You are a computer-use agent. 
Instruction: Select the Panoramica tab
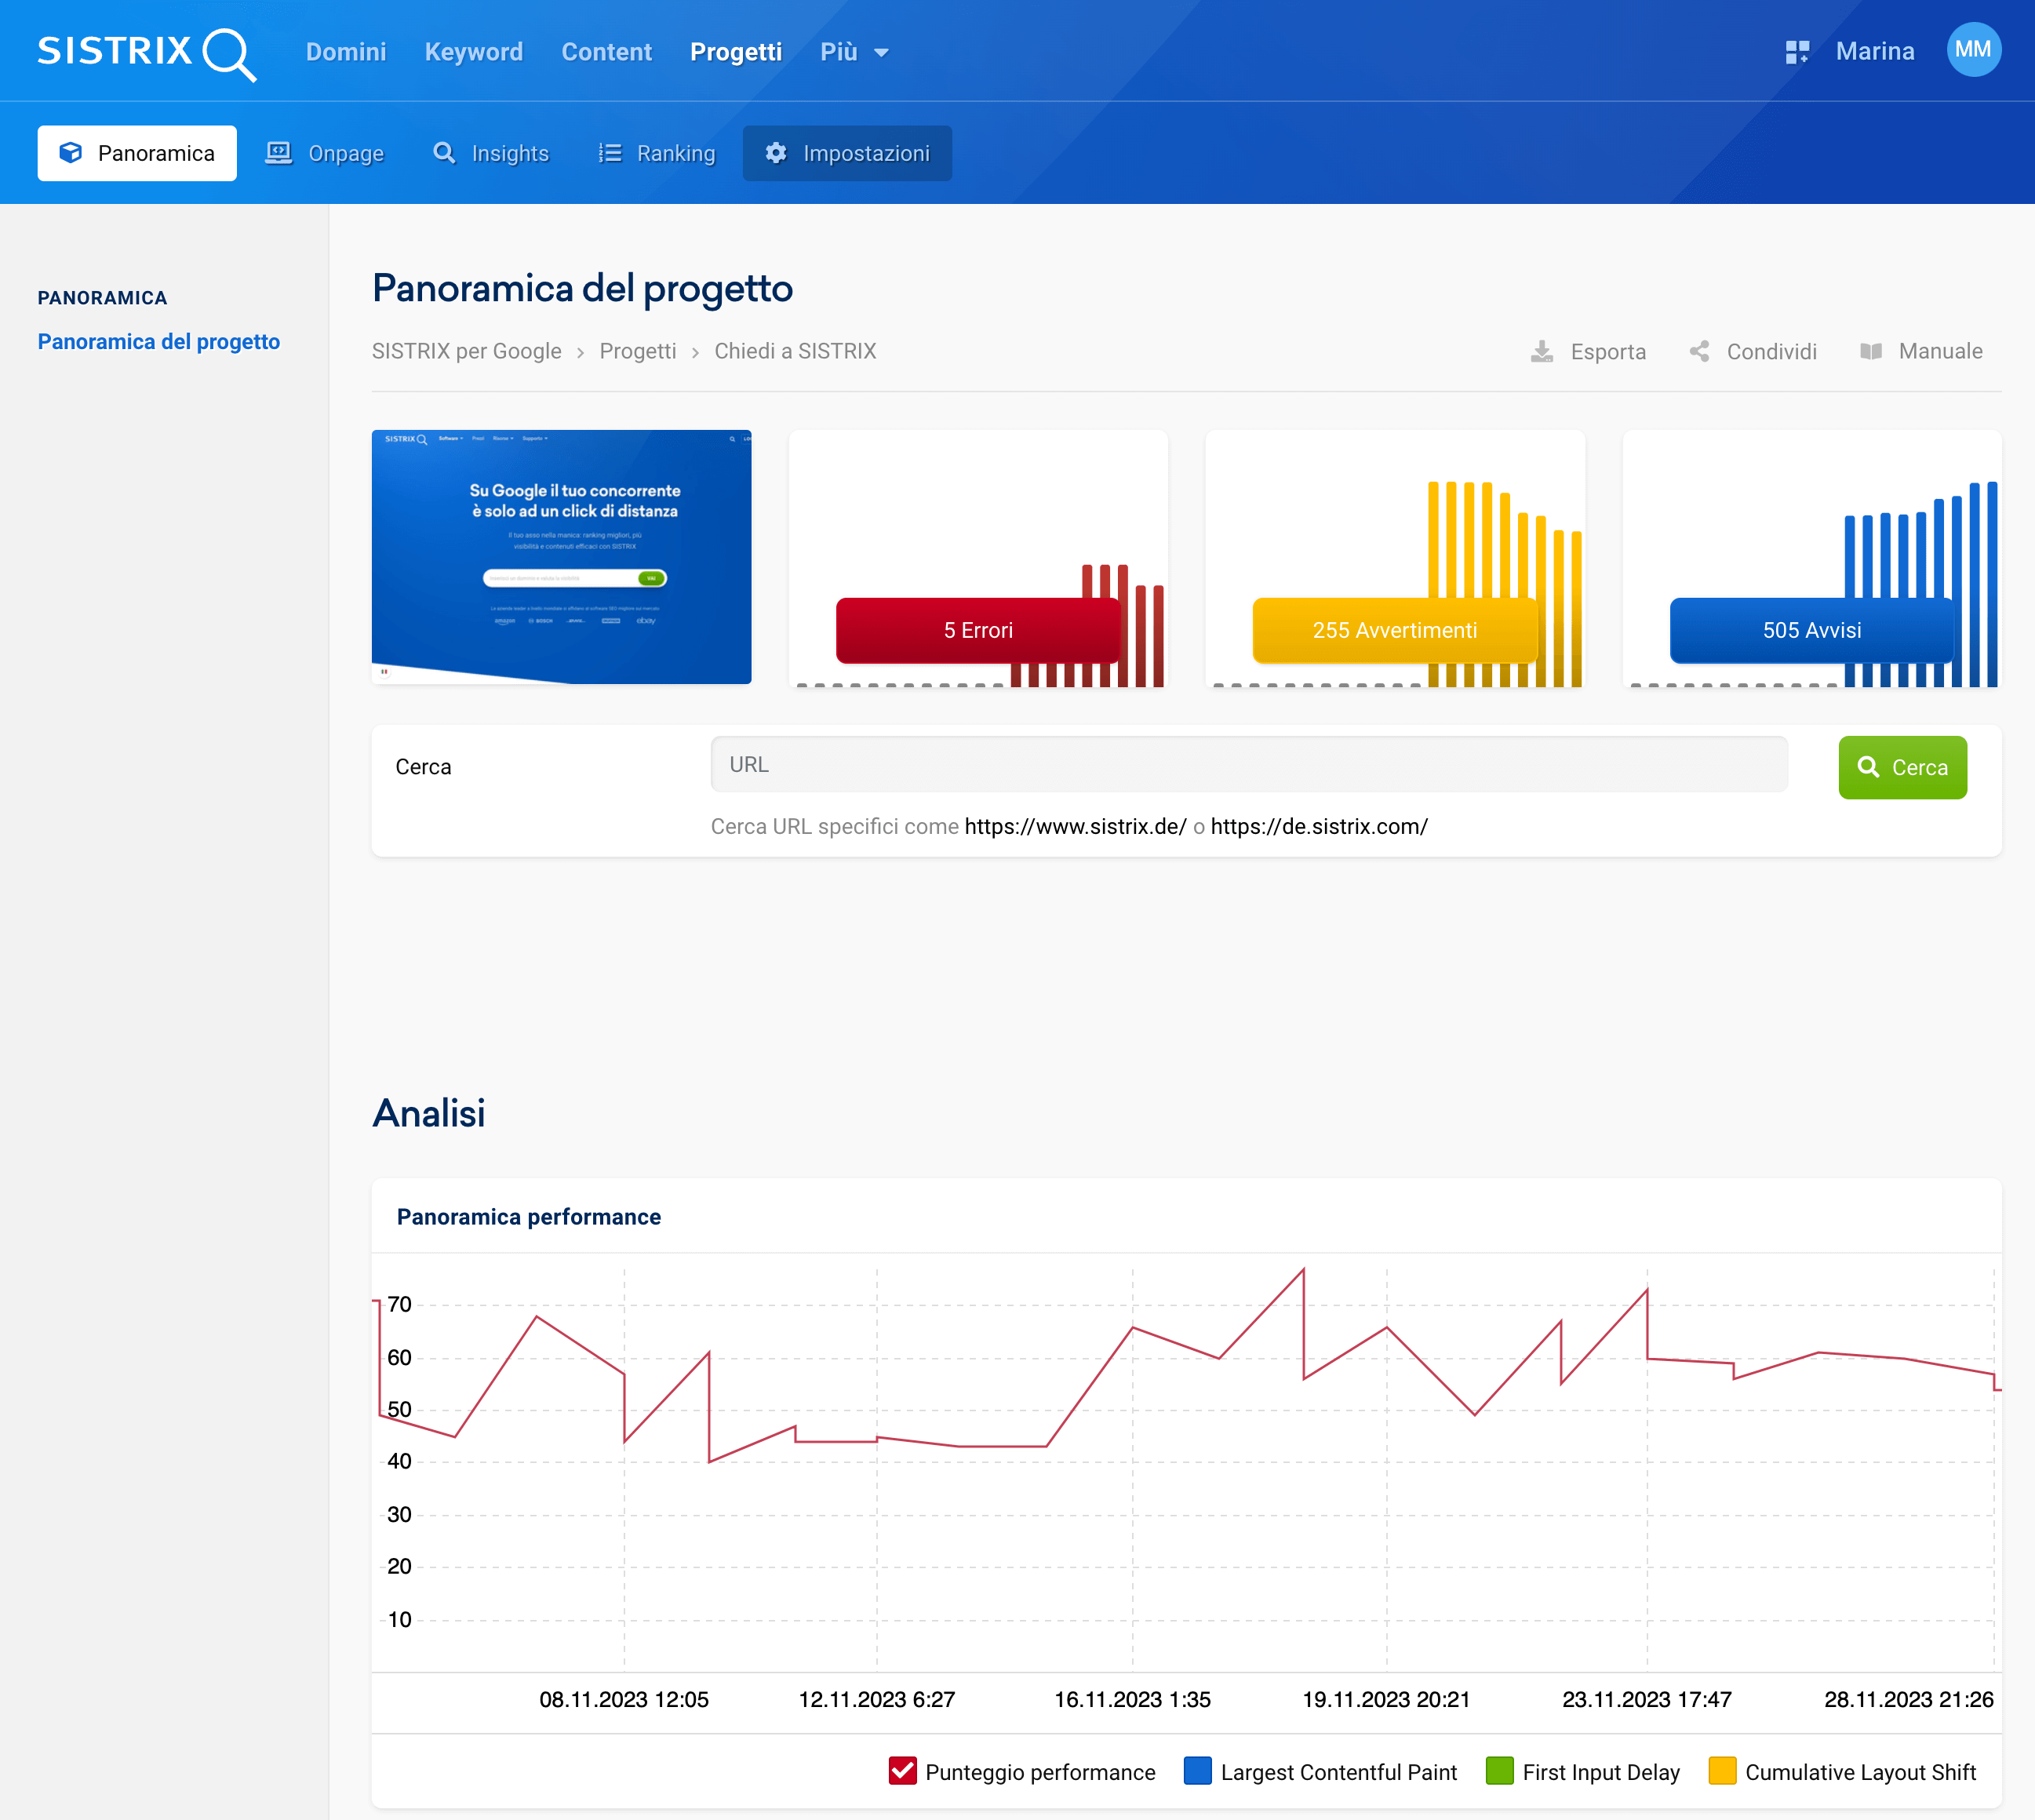coord(137,153)
